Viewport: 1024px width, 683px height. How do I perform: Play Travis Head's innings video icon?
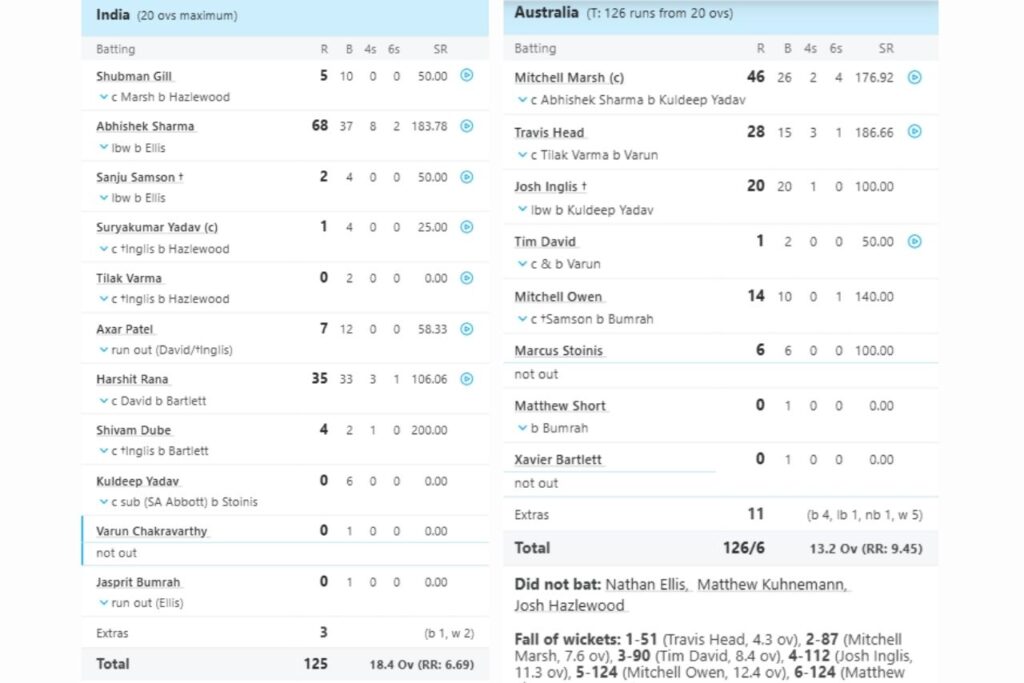tap(914, 132)
